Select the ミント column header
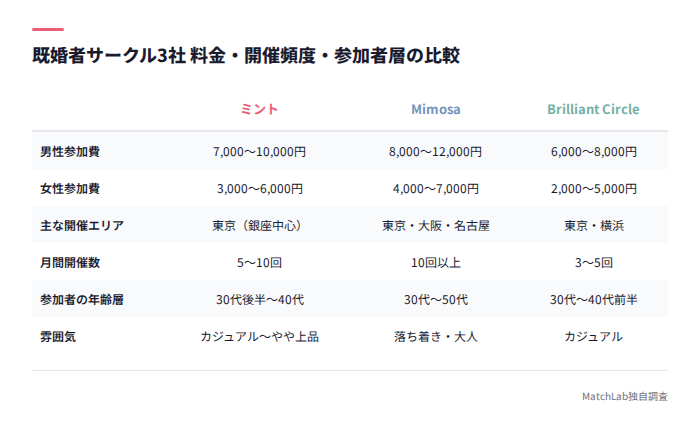The image size is (700, 433). click(259, 109)
